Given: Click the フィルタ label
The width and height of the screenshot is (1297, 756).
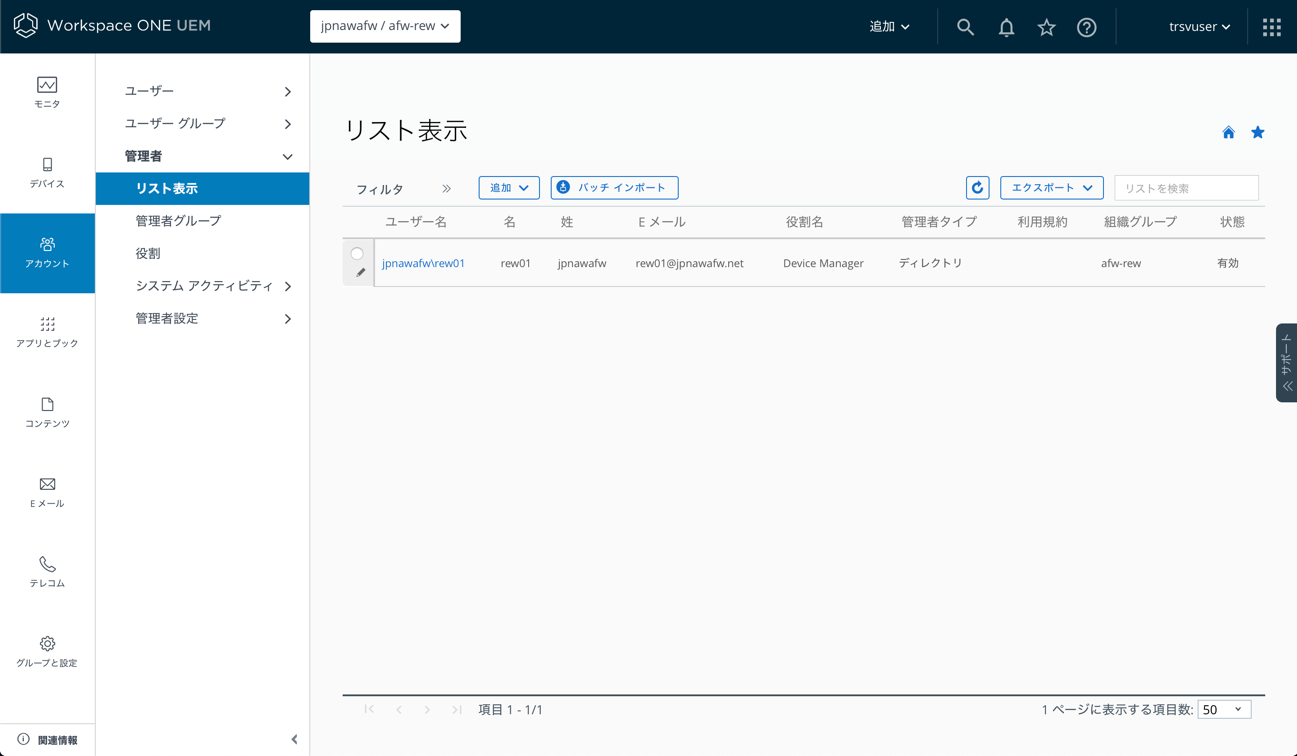Looking at the screenshot, I should [380, 189].
